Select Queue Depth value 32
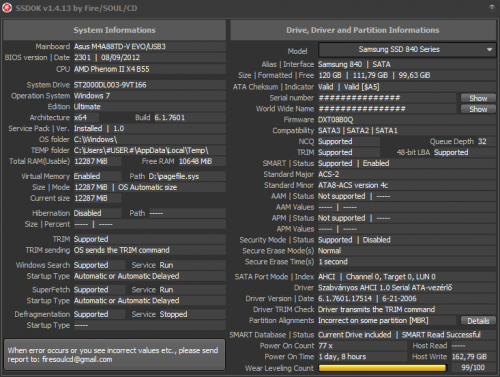The image size is (500, 377). tap(482, 141)
